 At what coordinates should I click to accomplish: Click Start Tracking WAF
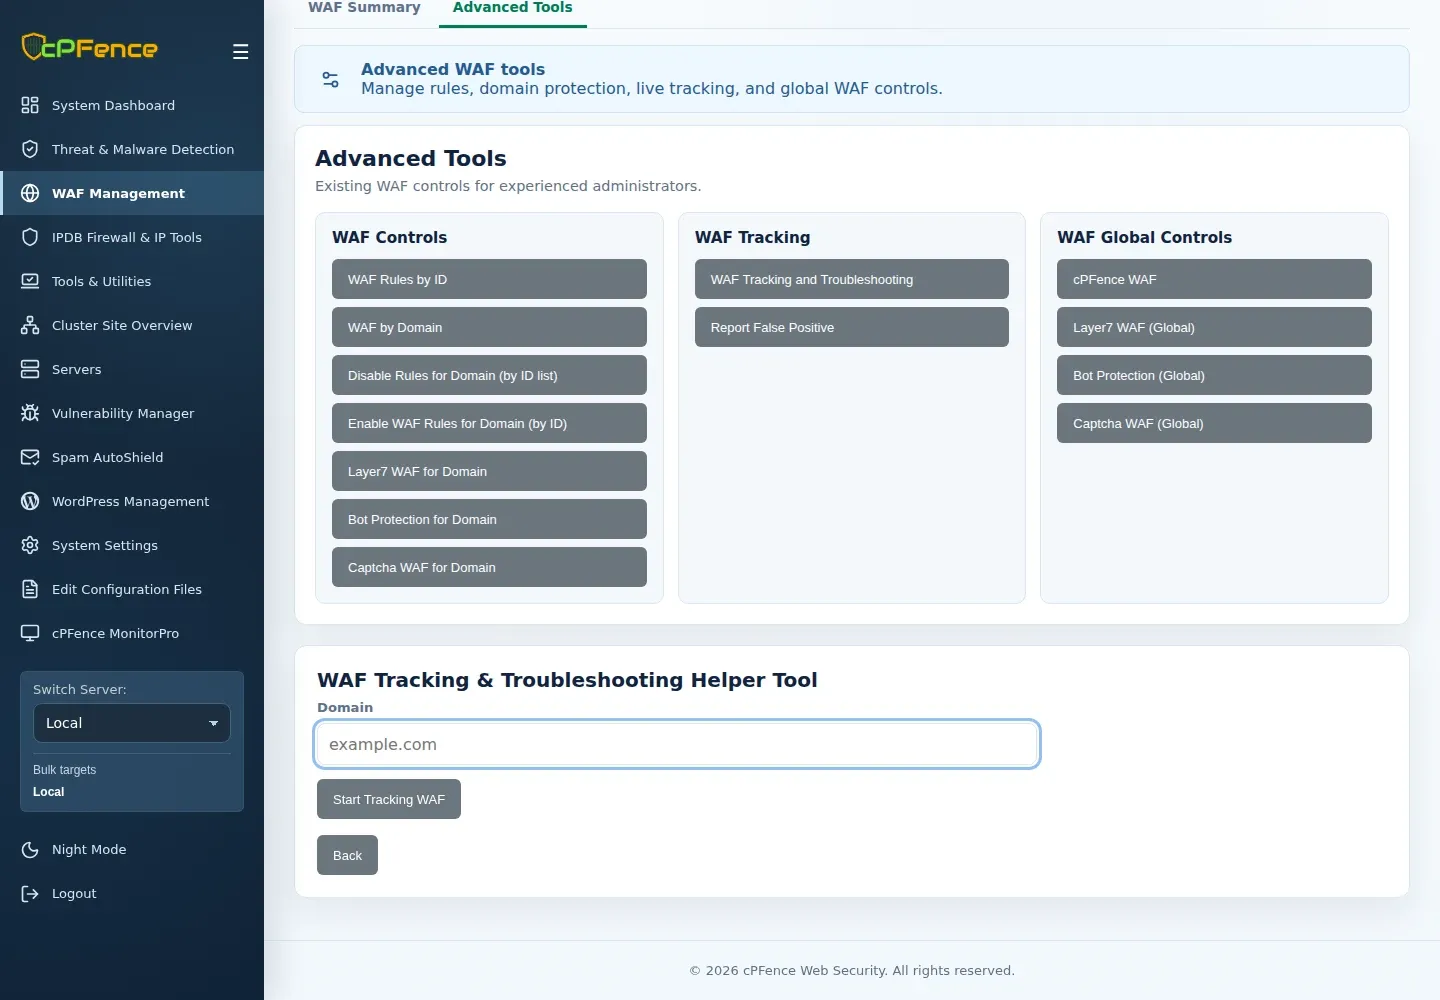point(389,799)
